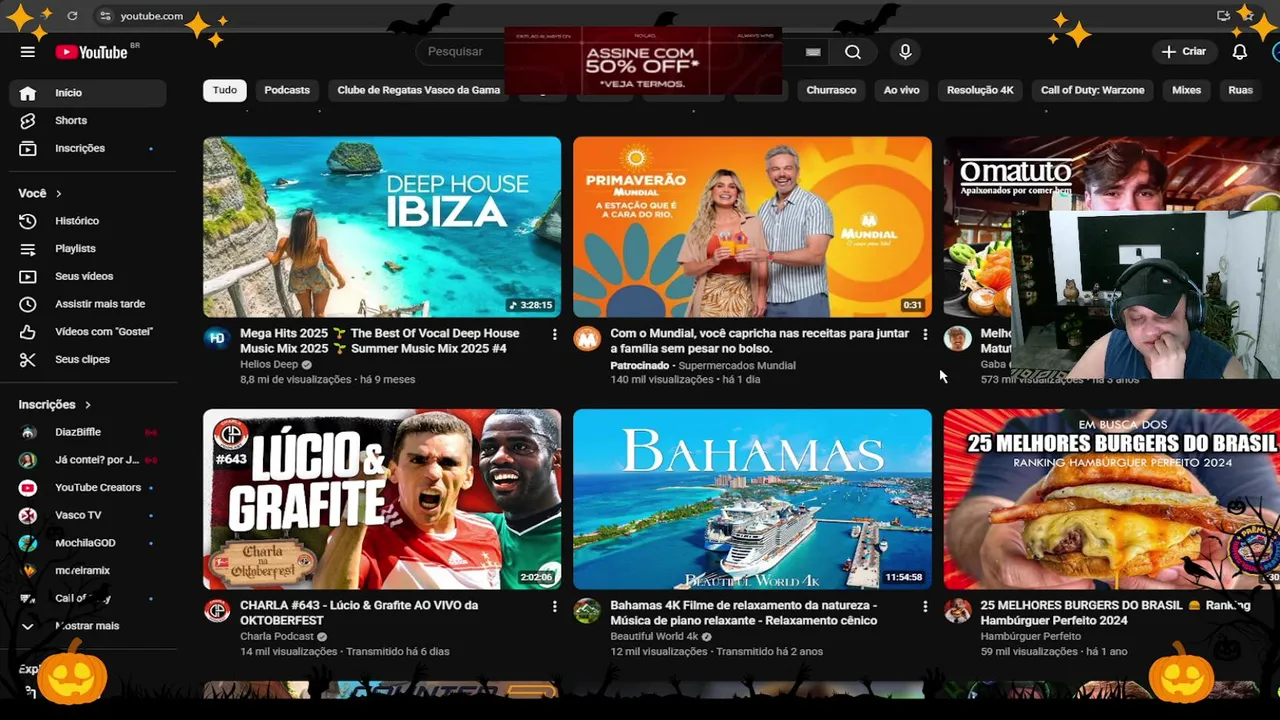Screen dimensions: 1280x720
Task: Play Primaverão Mundial ad thumbnail
Action: point(752,227)
